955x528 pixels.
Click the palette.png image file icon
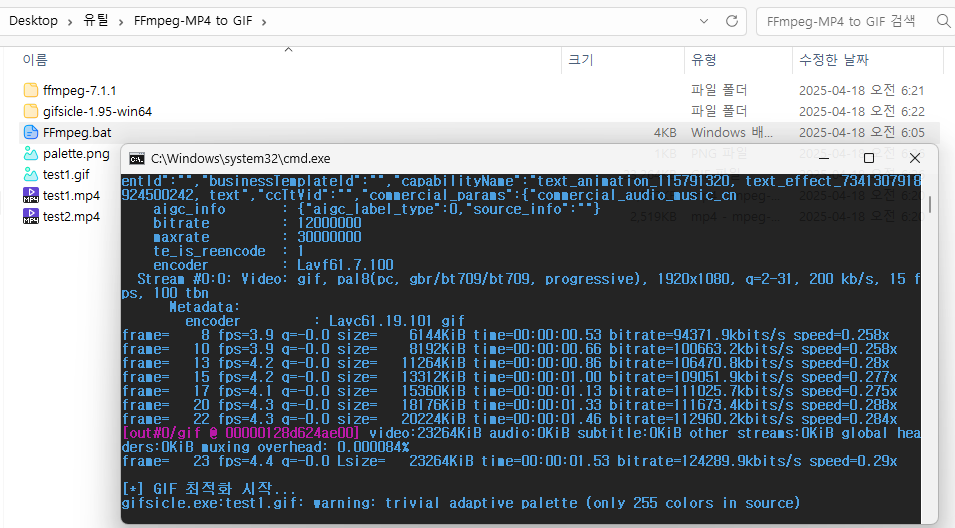pyautogui.click(x=31, y=153)
